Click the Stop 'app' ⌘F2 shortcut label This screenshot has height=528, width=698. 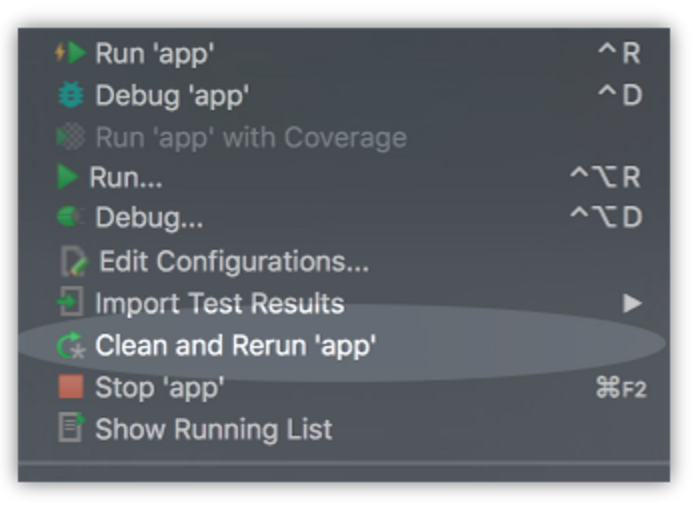click(x=620, y=387)
